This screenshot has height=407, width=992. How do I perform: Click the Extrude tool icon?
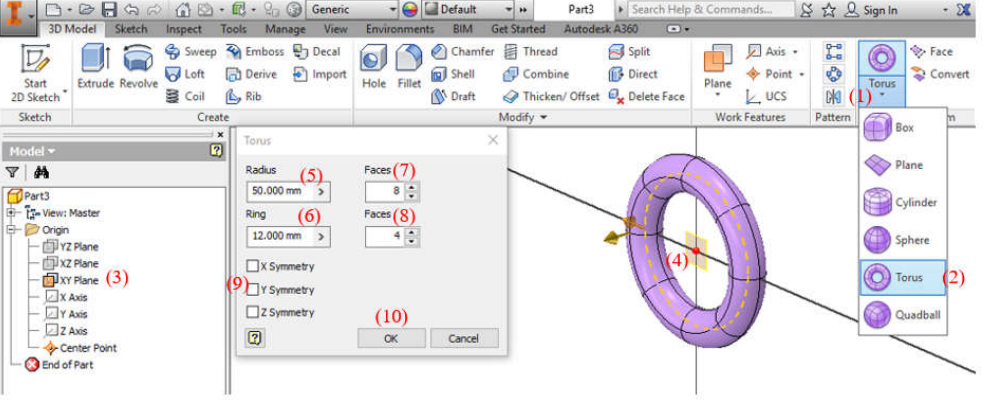[96, 68]
